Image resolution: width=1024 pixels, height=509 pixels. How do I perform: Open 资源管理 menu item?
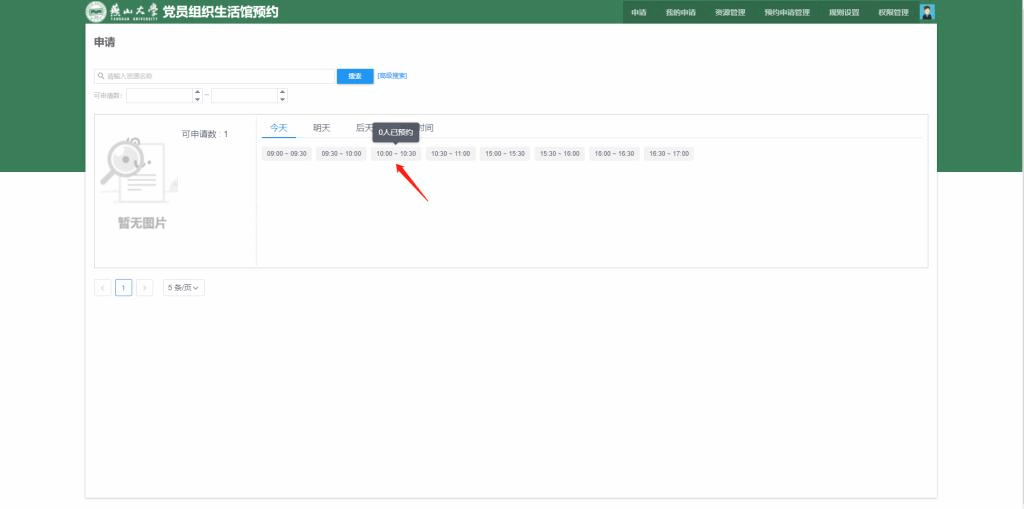click(730, 12)
